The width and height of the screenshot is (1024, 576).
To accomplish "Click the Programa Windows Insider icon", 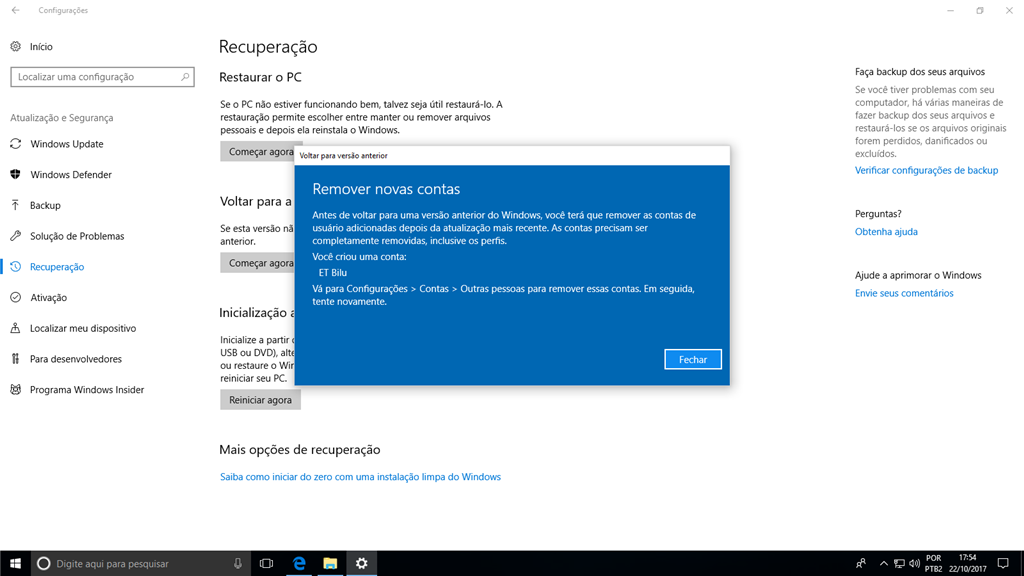I will [16, 389].
